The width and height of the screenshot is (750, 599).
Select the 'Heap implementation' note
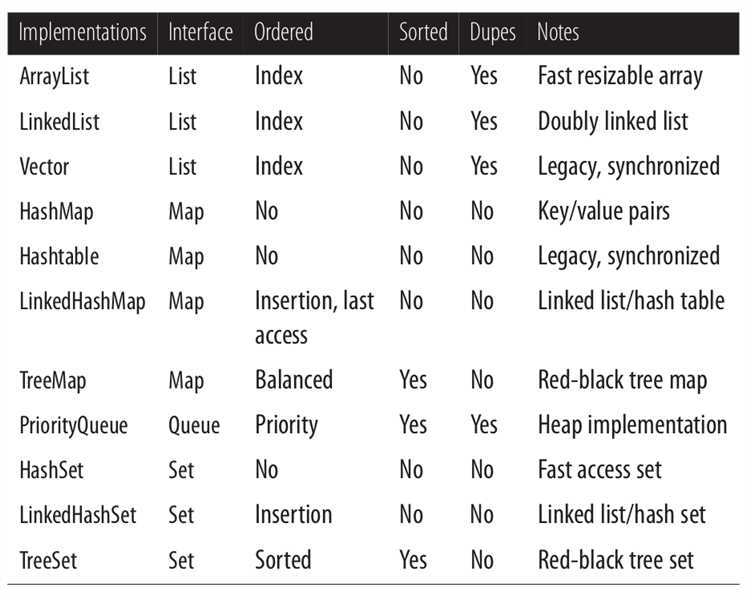632,426
